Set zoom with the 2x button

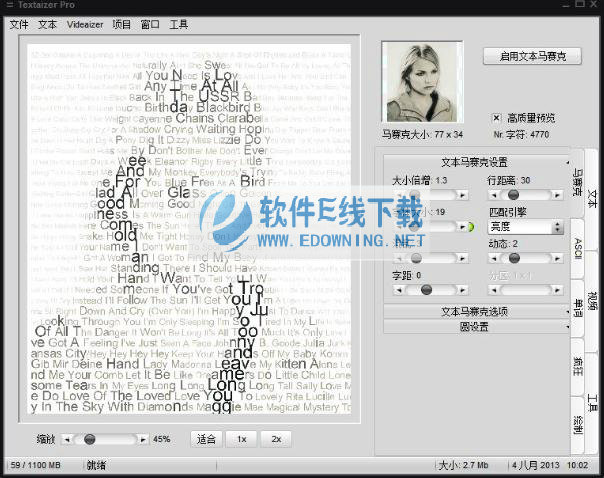[276, 439]
